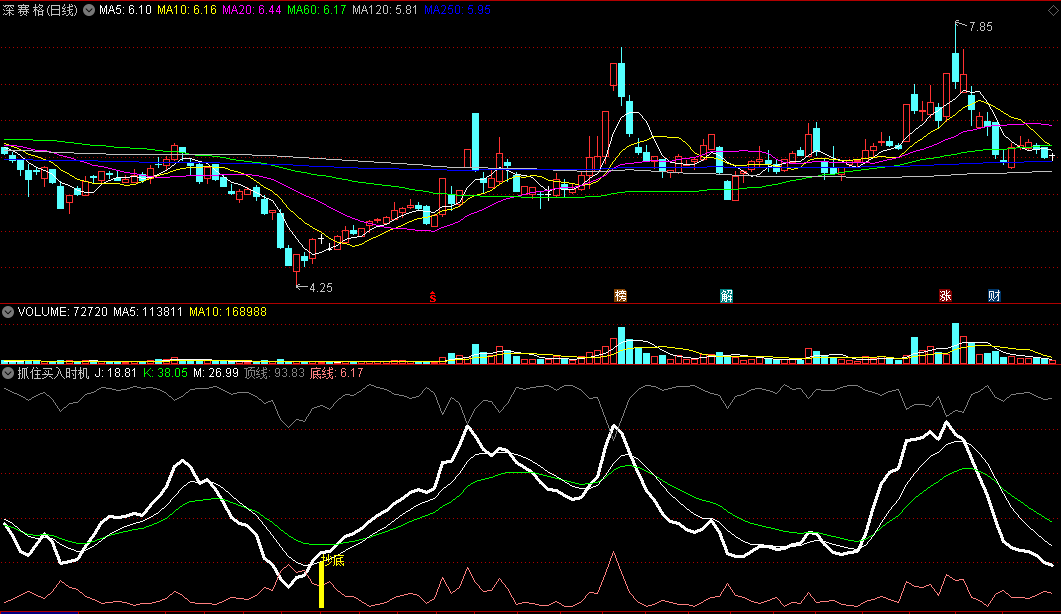Screen dimensions: 1061x614
Task: Click the VOLUME: 72720 label
Action: 62,312
